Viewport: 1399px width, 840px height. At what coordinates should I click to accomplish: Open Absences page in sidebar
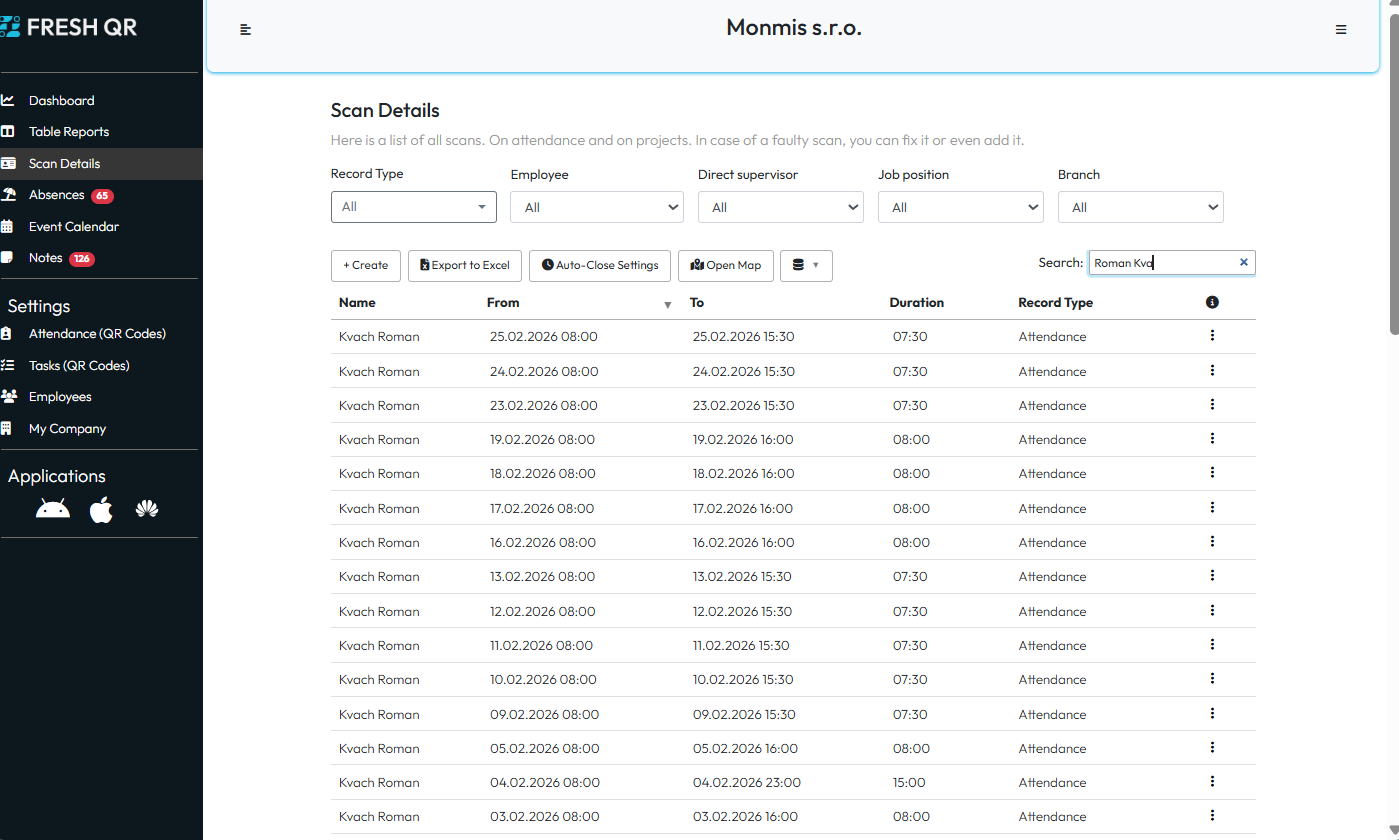pos(56,195)
